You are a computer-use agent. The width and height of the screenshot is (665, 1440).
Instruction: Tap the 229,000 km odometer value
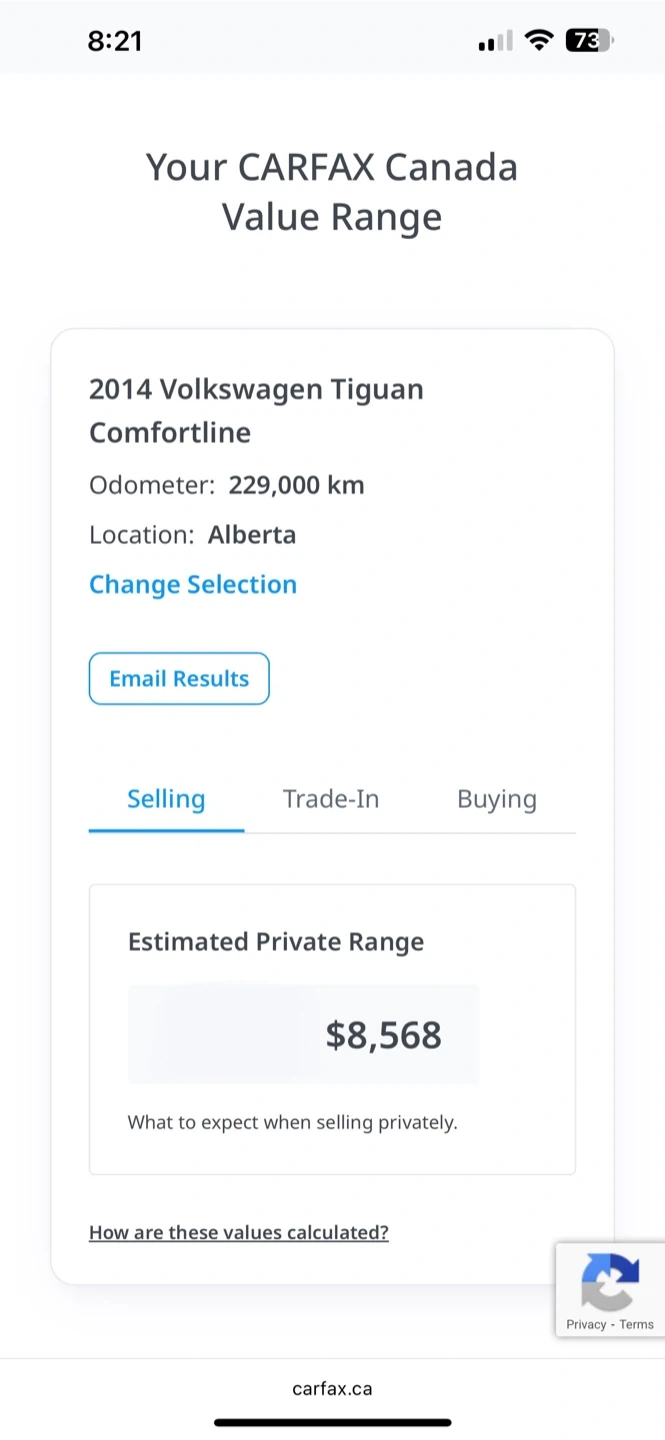pos(296,486)
